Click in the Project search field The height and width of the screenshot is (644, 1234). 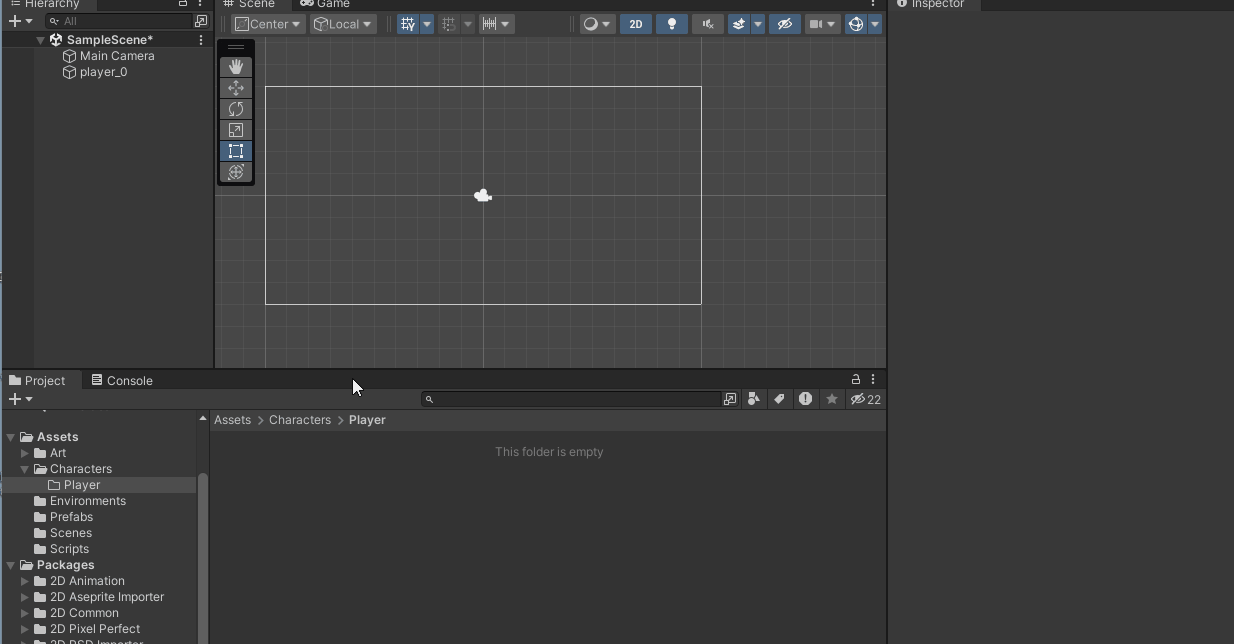572,399
